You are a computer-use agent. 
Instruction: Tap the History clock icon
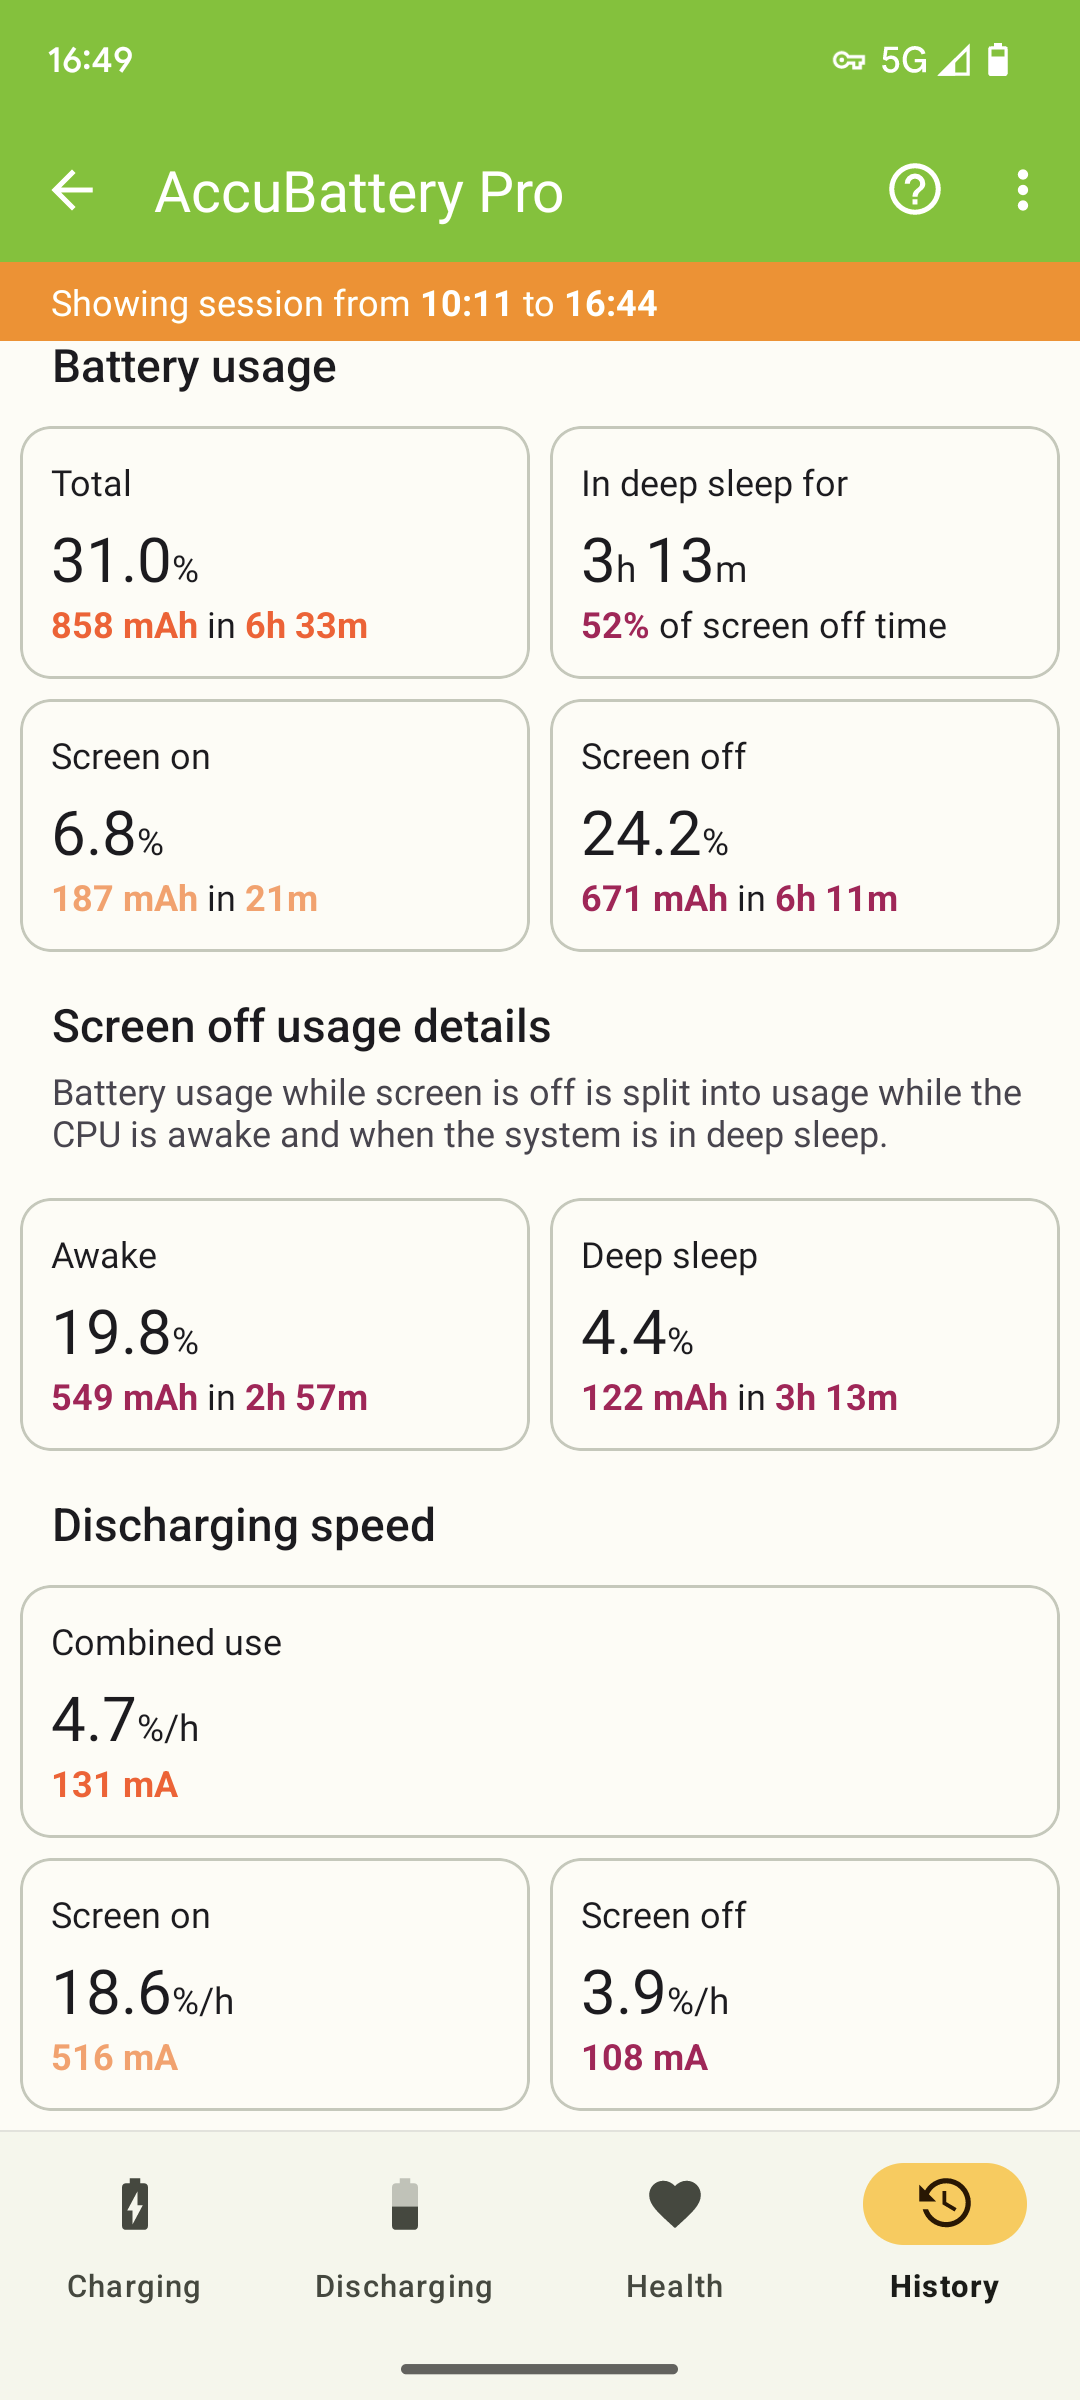pyautogui.click(x=945, y=2204)
